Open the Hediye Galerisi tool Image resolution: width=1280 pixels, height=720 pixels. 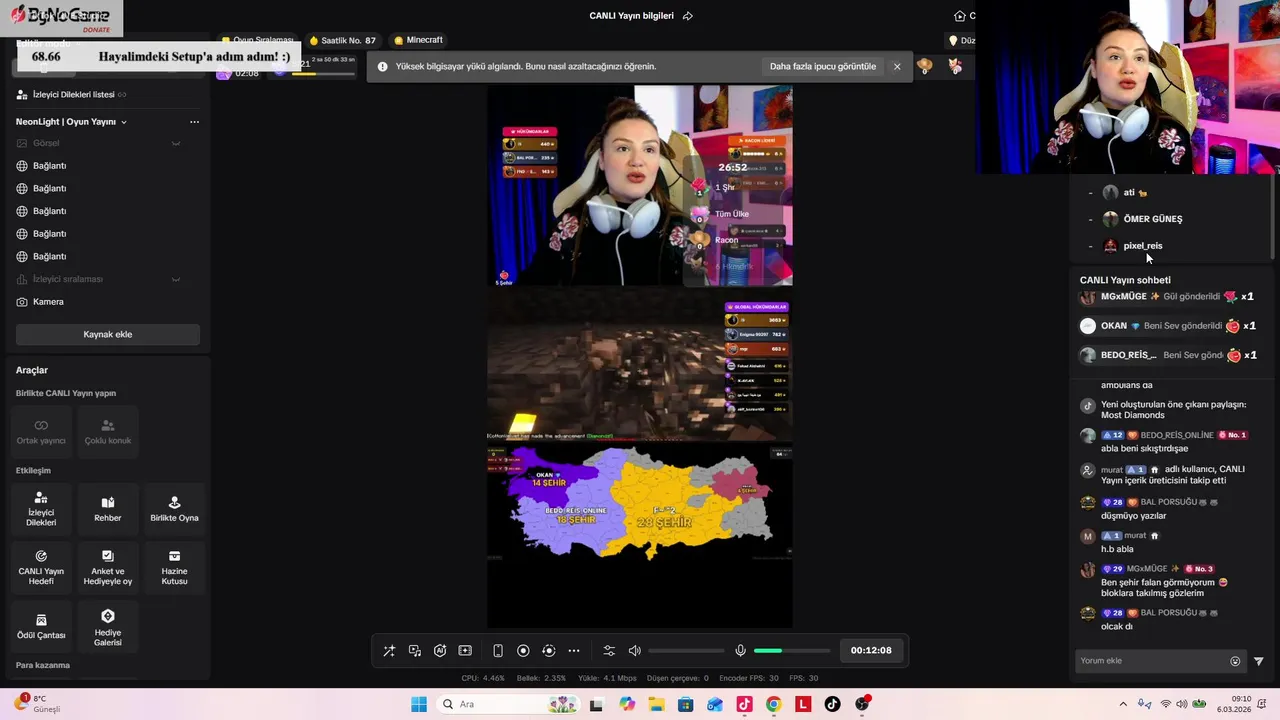[x=108, y=626]
